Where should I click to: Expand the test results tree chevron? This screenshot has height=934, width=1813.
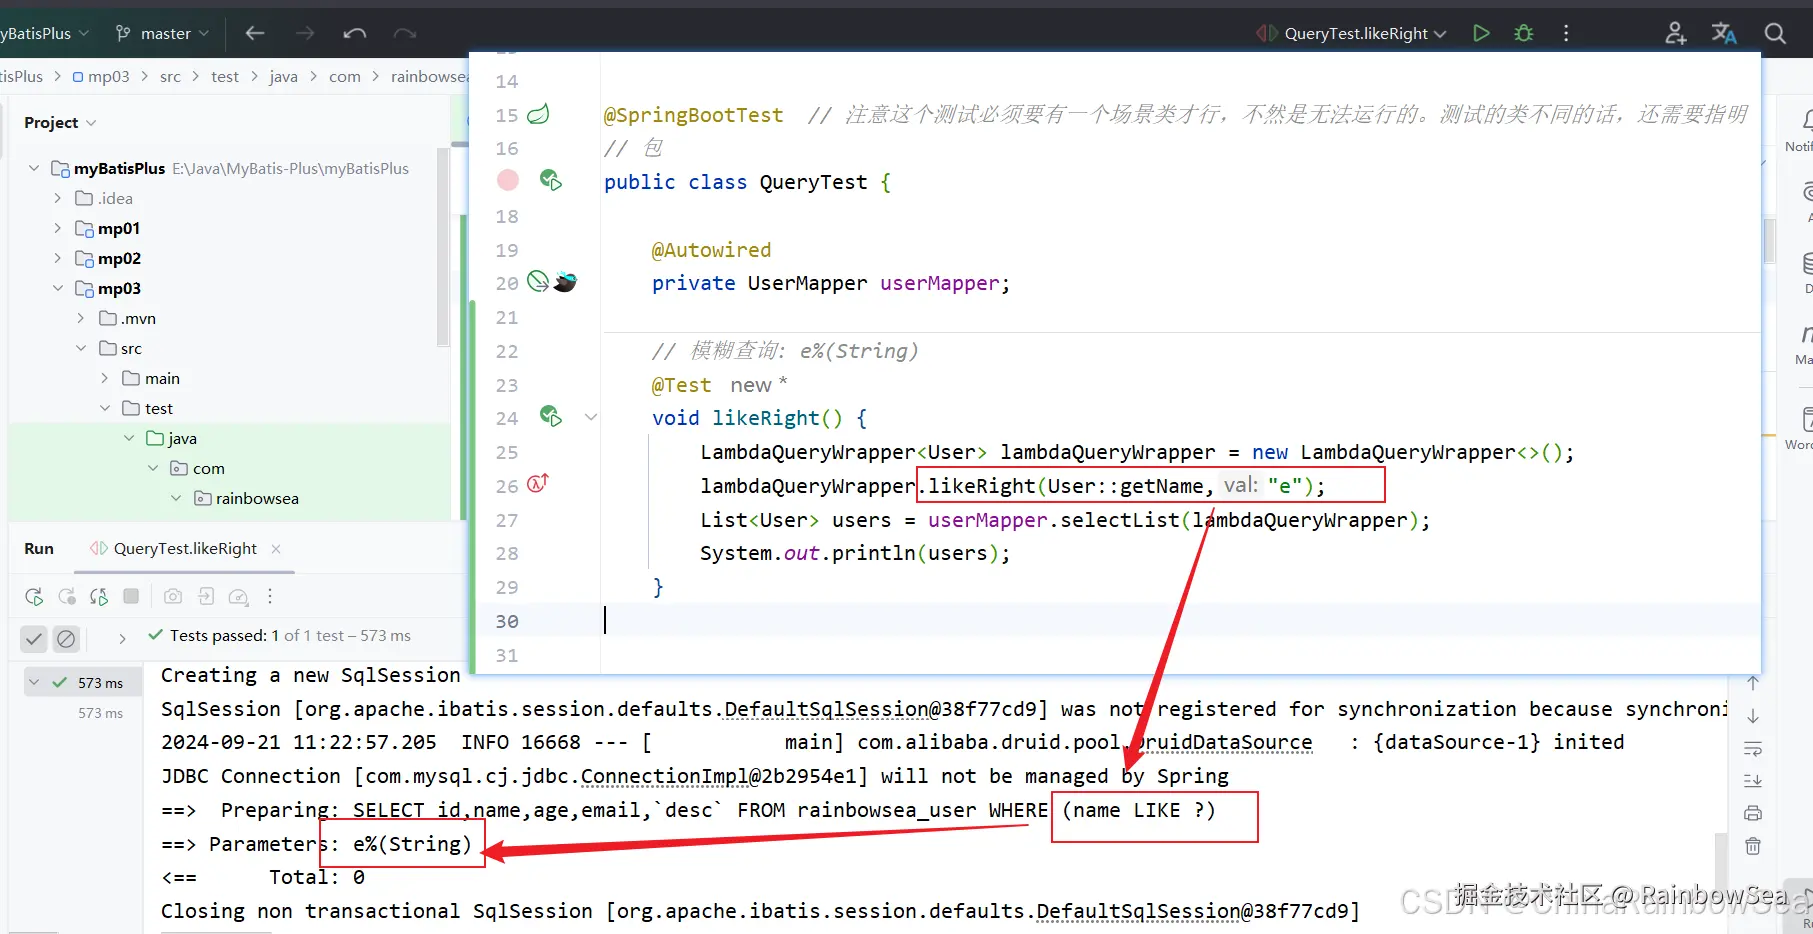pyautogui.click(x=122, y=638)
